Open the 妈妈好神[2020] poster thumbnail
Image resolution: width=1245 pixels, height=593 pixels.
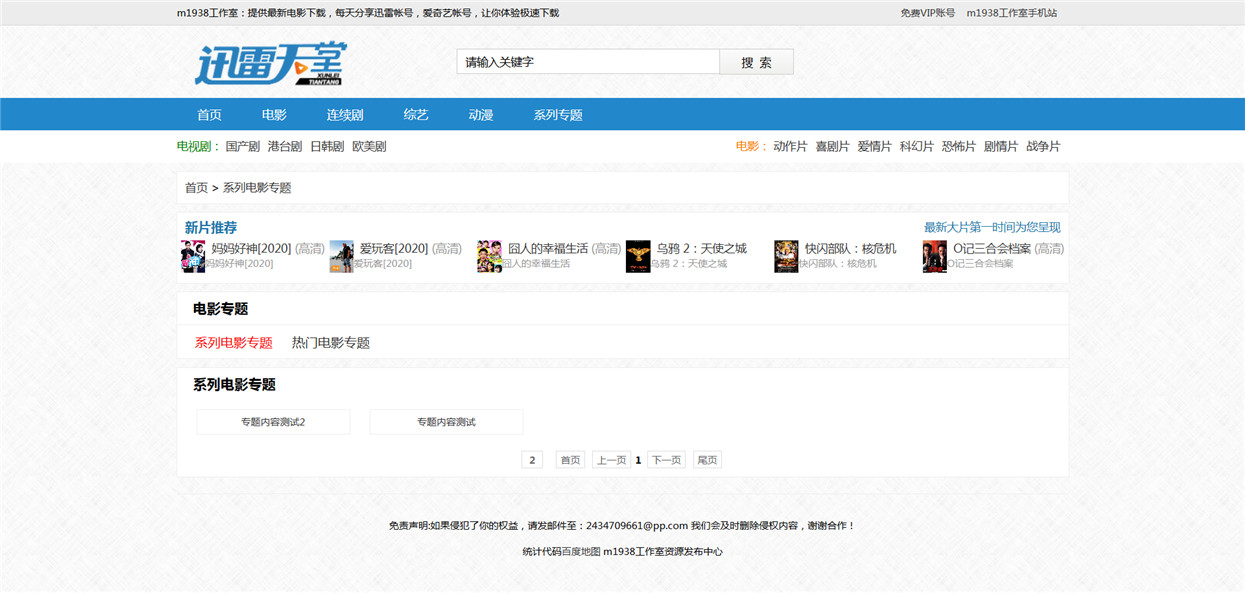[x=193, y=256]
